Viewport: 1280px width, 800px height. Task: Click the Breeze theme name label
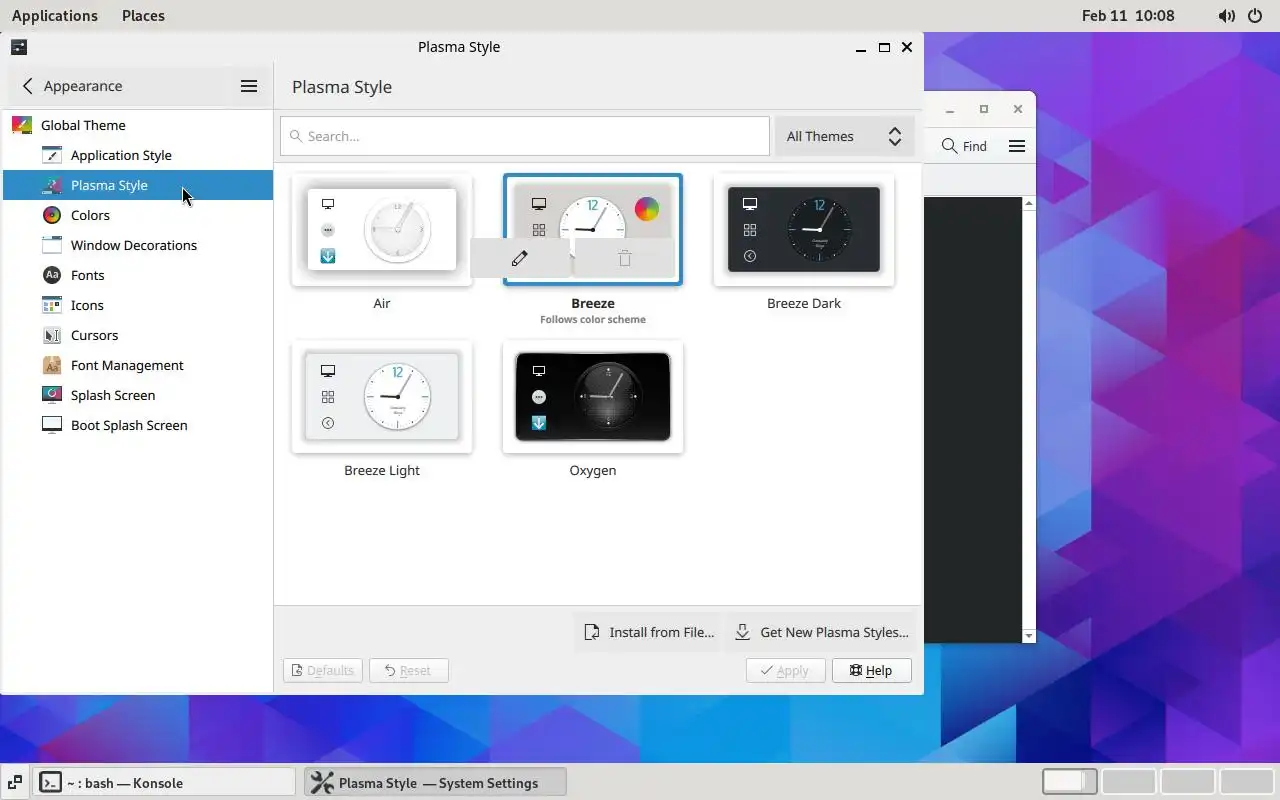tap(593, 303)
